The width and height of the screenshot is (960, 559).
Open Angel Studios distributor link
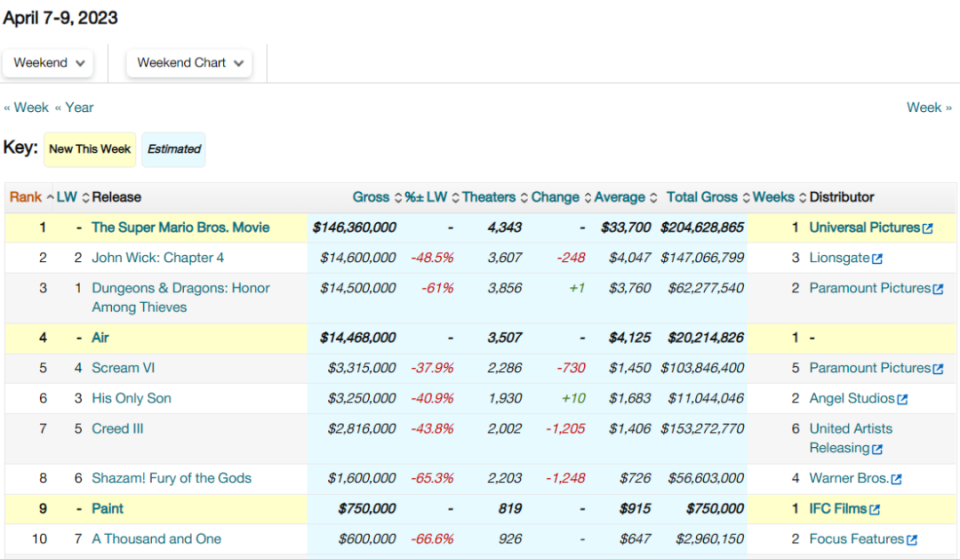tap(852, 399)
